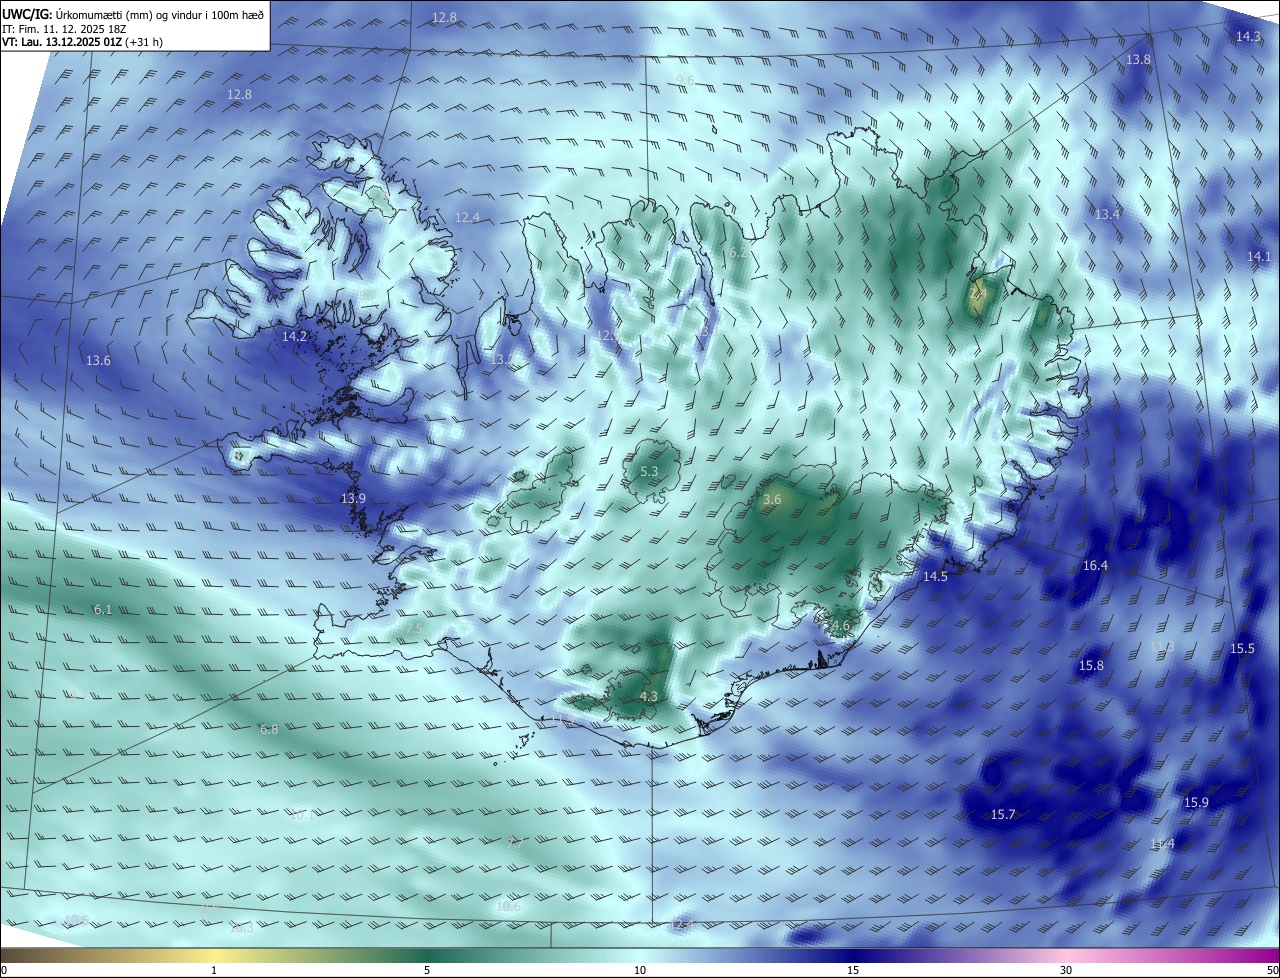Image resolution: width=1280 pixels, height=978 pixels.
Task: Click the 14.1 value at the right edge
Action: pyautogui.click(x=1259, y=256)
